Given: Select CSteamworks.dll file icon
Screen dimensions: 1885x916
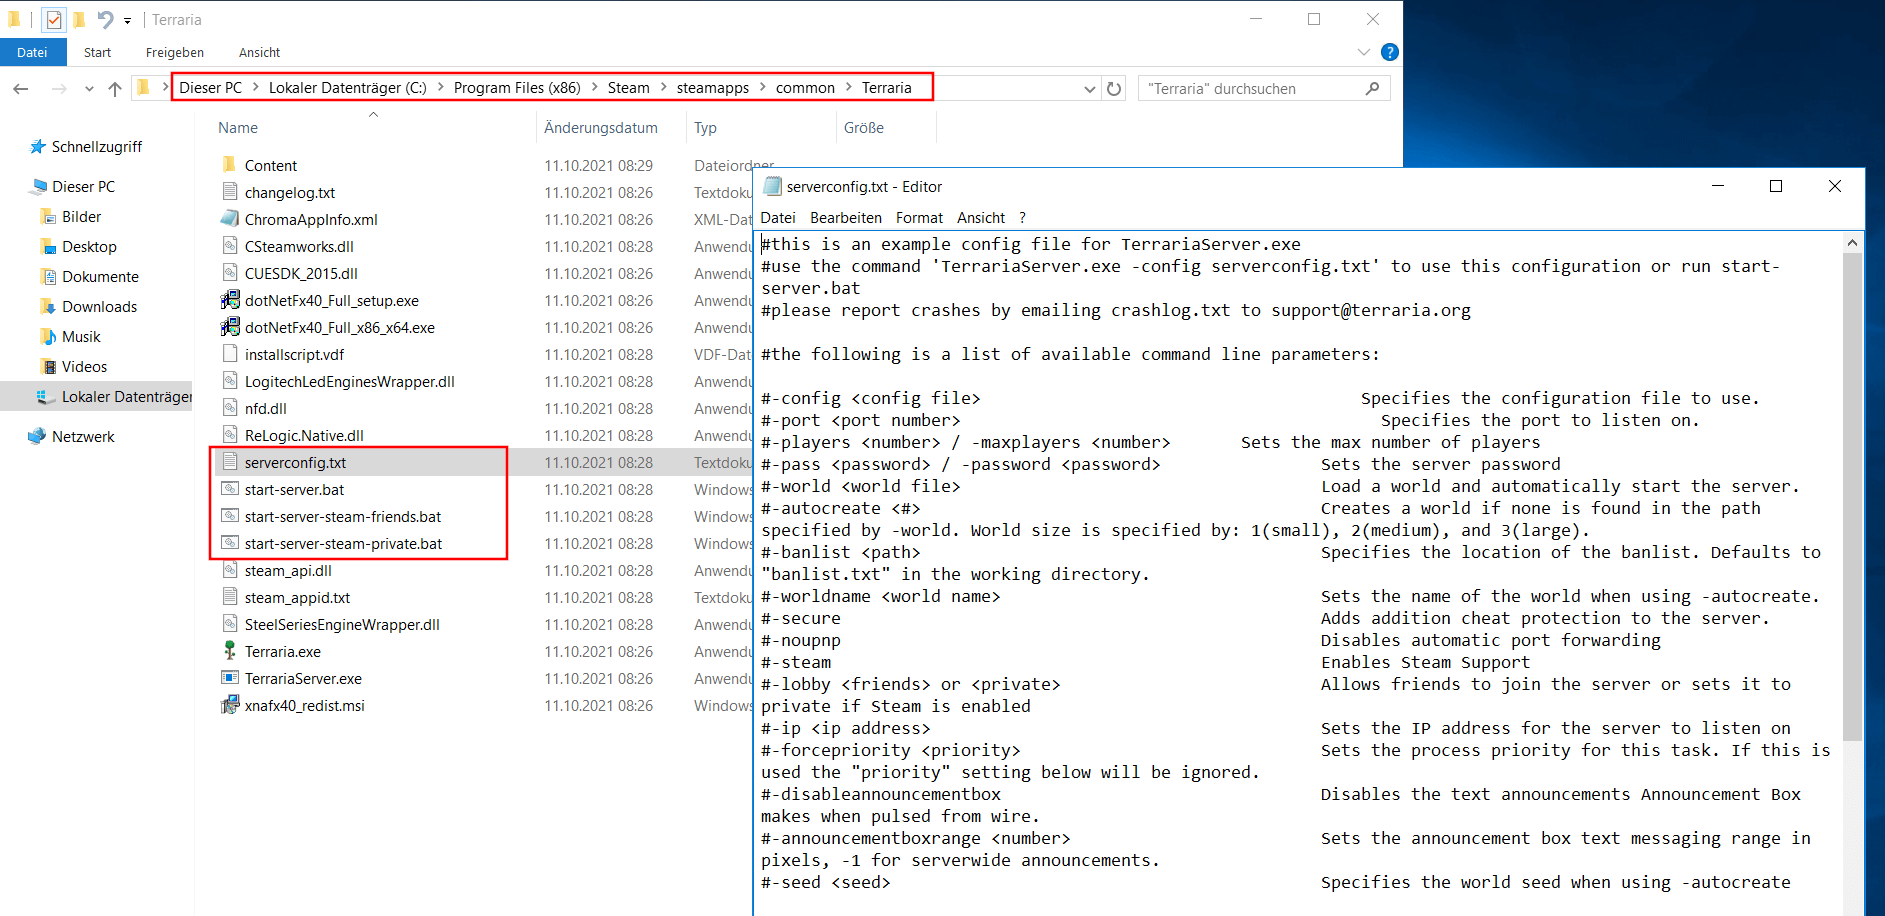Looking at the screenshot, I should 230,246.
